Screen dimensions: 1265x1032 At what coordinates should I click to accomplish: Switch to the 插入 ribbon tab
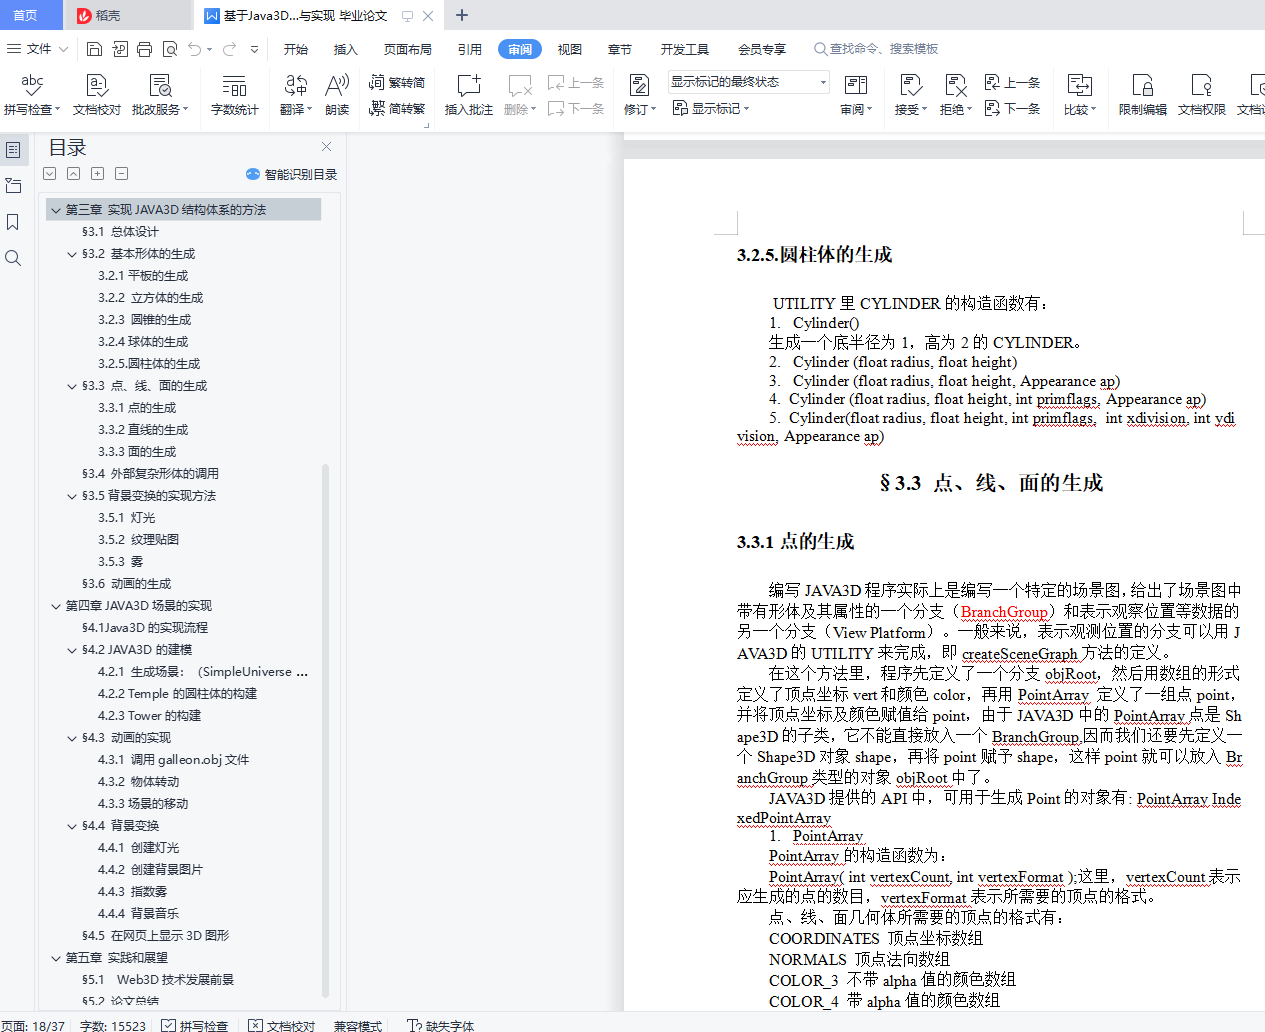(346, 49)
